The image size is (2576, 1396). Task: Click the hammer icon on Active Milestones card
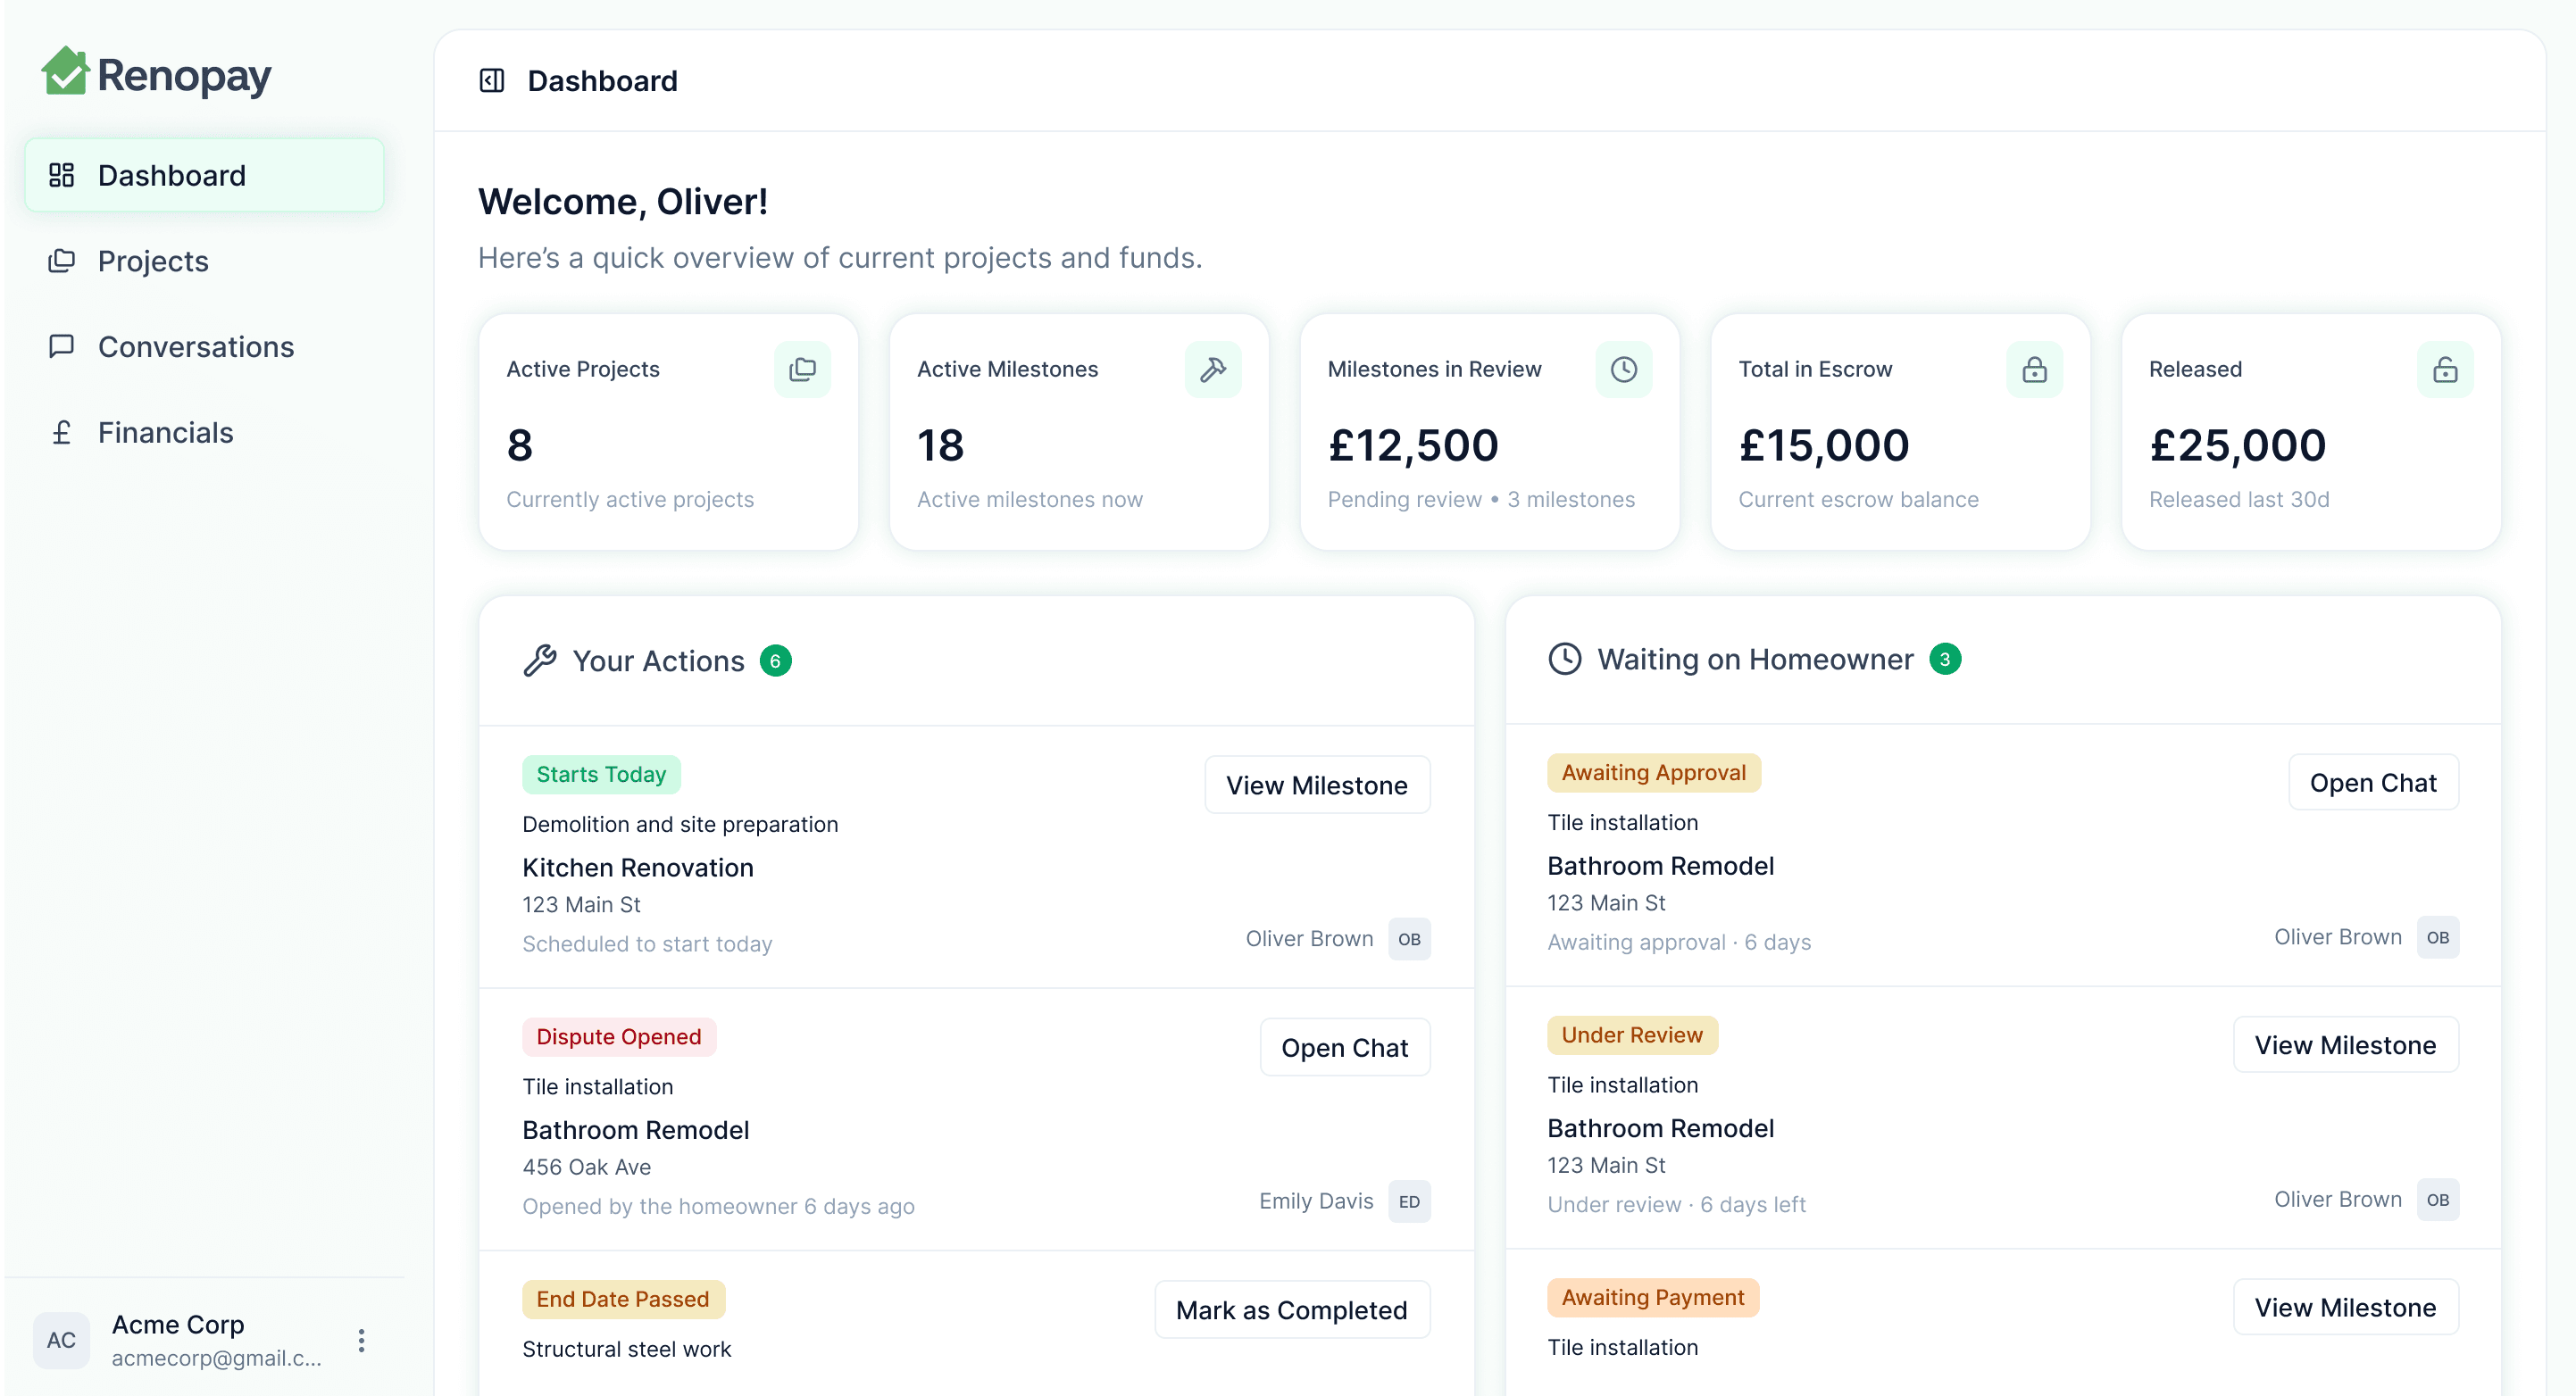click(1213, 369)
